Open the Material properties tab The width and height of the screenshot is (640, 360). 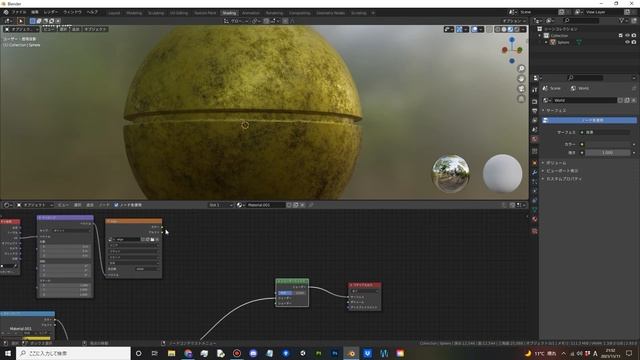pyautogui.click(x=535, y=219)
